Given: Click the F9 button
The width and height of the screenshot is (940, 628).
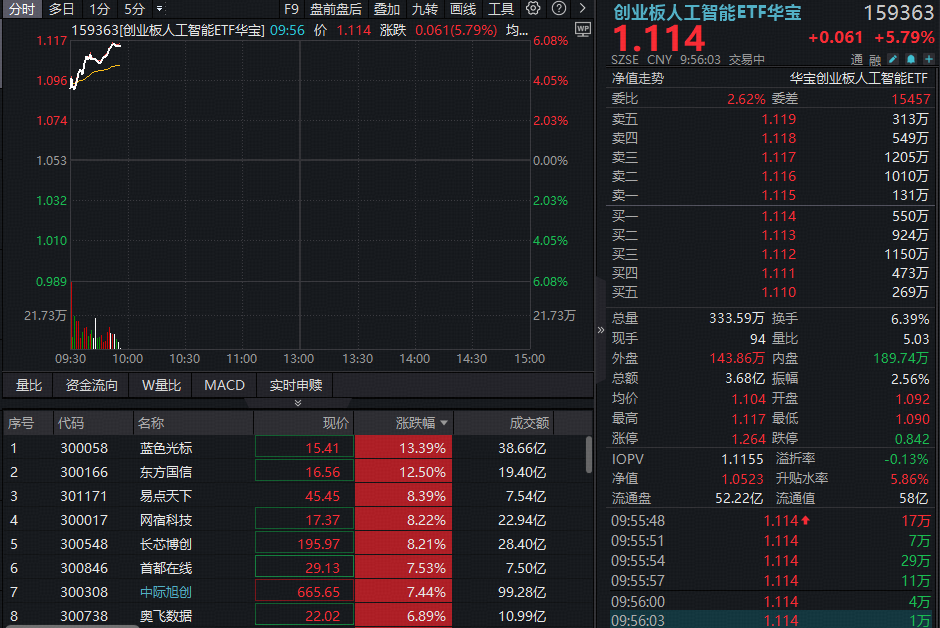Looking at the screenshot, I should 291,9.
